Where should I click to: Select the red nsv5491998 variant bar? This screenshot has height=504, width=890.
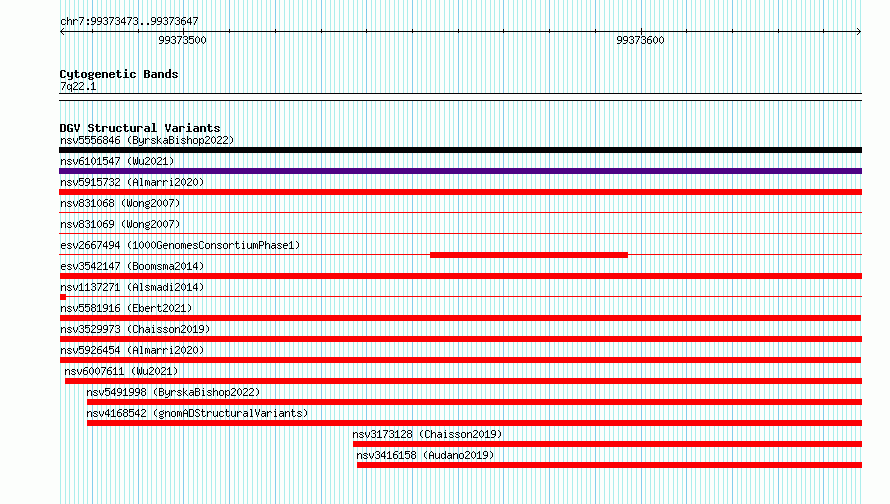point(475,402)
